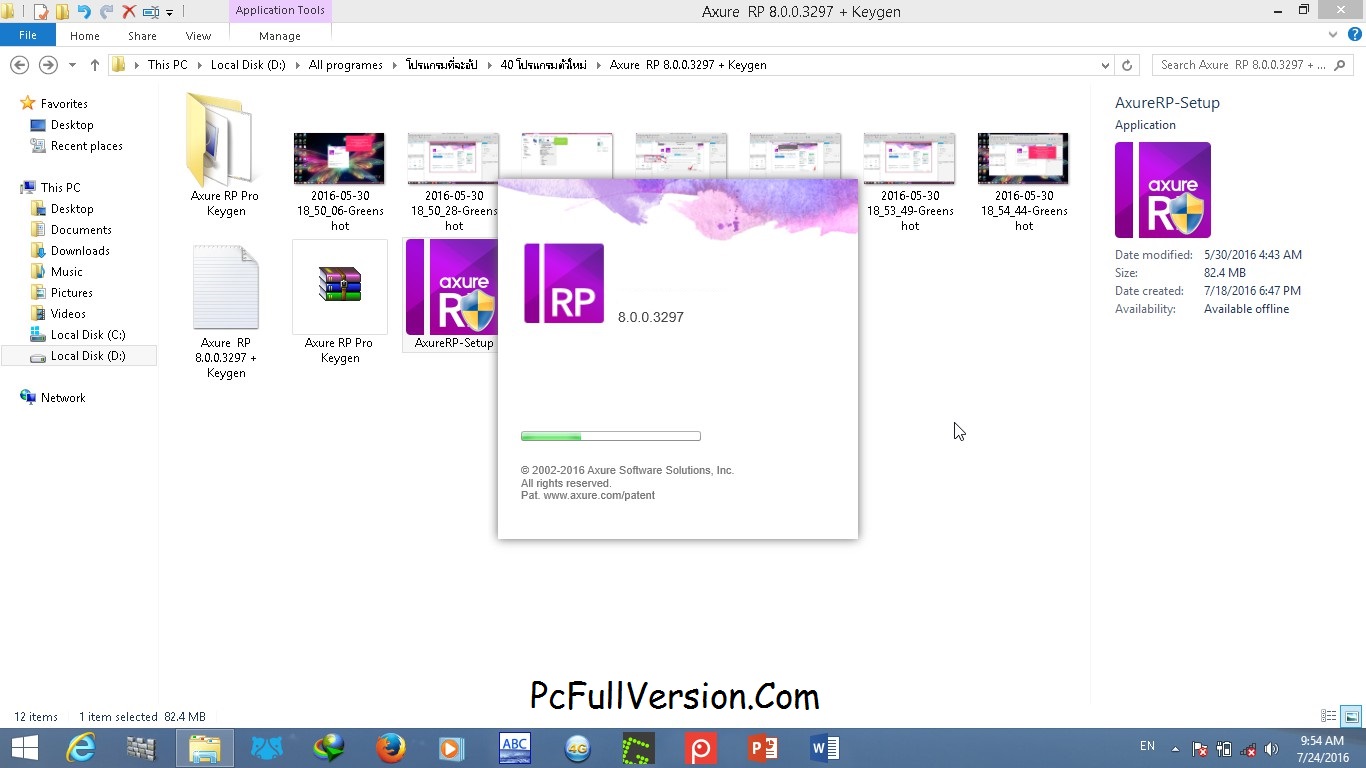The height and width of the screenshot is (768, 1366).
Task: Open Explorer Help with the question mark
Action: 1353,35
